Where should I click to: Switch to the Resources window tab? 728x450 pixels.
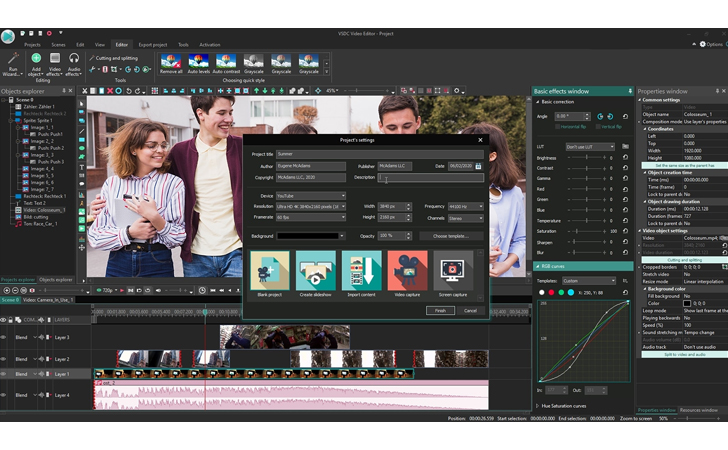699,410
